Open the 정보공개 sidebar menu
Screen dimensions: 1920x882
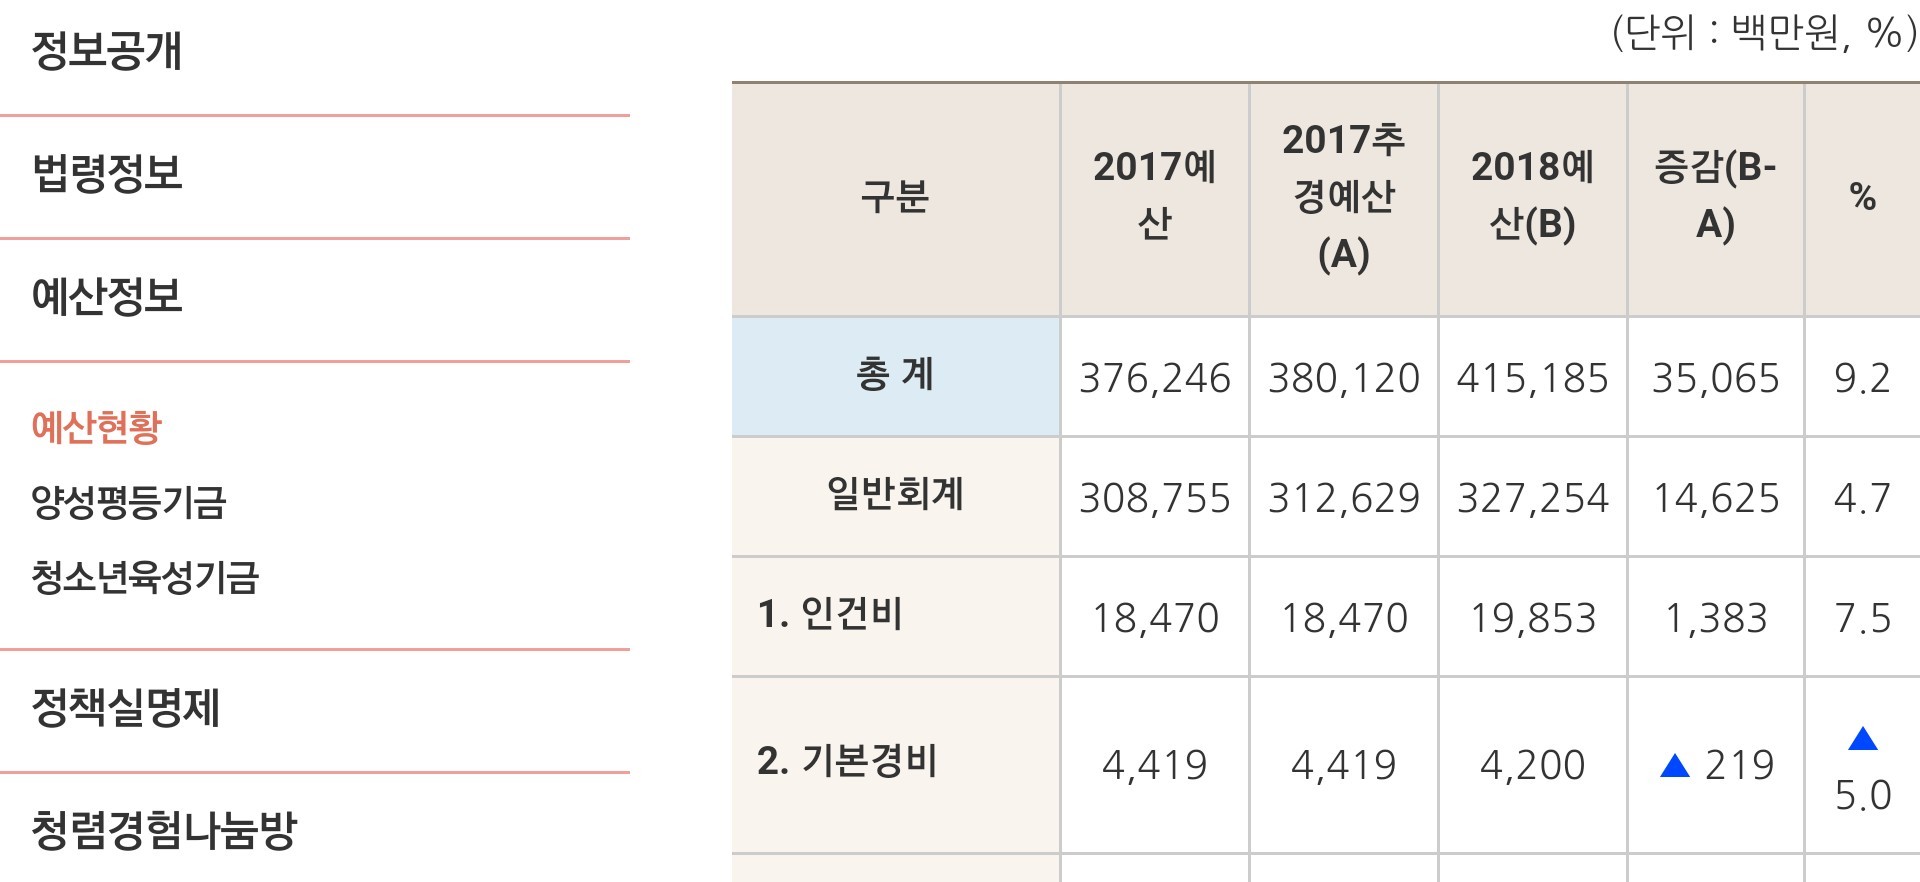[x=107, y=50]
